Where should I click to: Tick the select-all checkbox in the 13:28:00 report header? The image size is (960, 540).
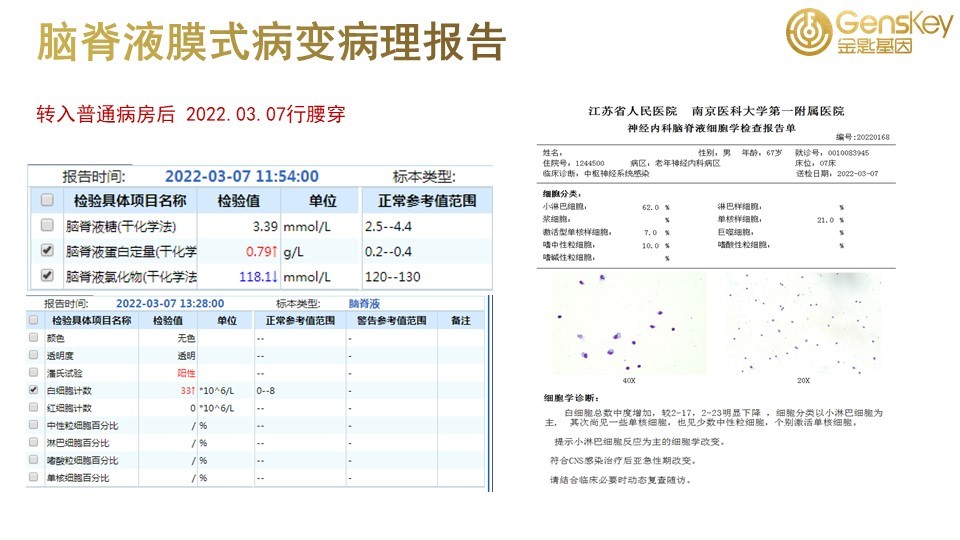point(34,320)
